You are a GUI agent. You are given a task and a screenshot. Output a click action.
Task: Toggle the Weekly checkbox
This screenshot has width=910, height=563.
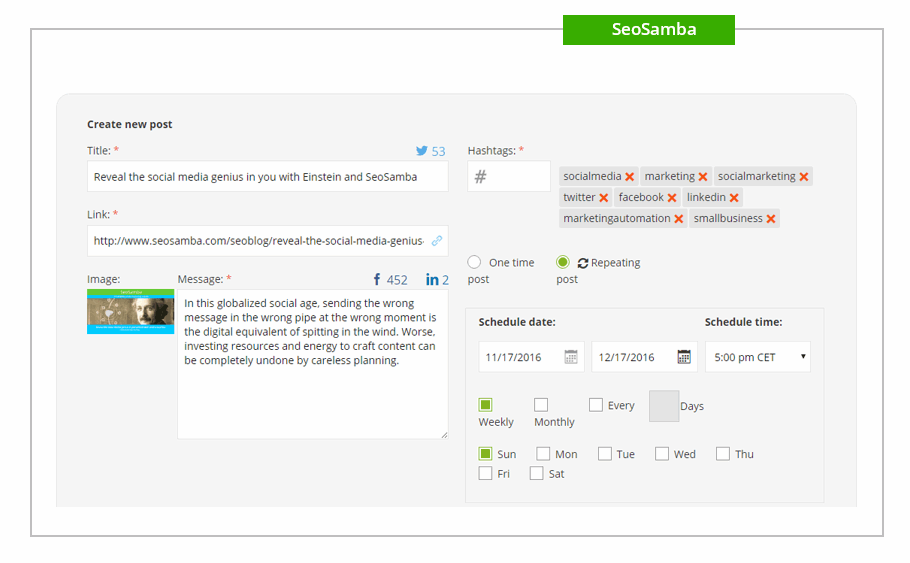[x=485, y=405]
